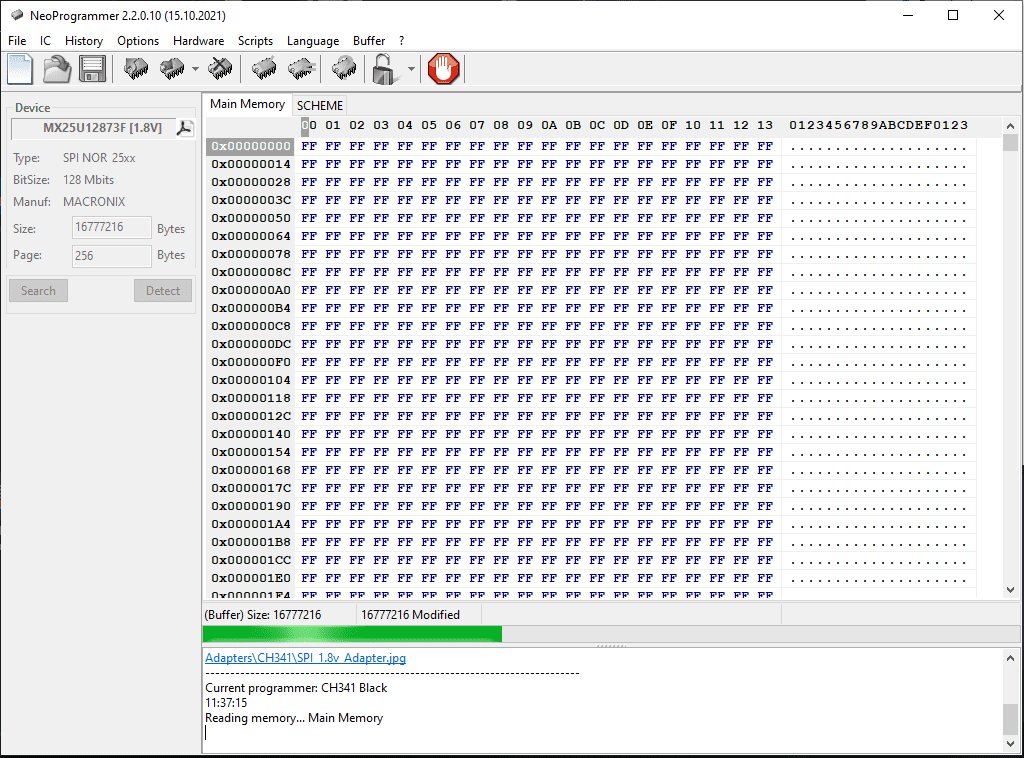Click the New blank file toolbar icon
Image resolution: width=1024 pixels, height=758 pixels.
coord(20,69)
